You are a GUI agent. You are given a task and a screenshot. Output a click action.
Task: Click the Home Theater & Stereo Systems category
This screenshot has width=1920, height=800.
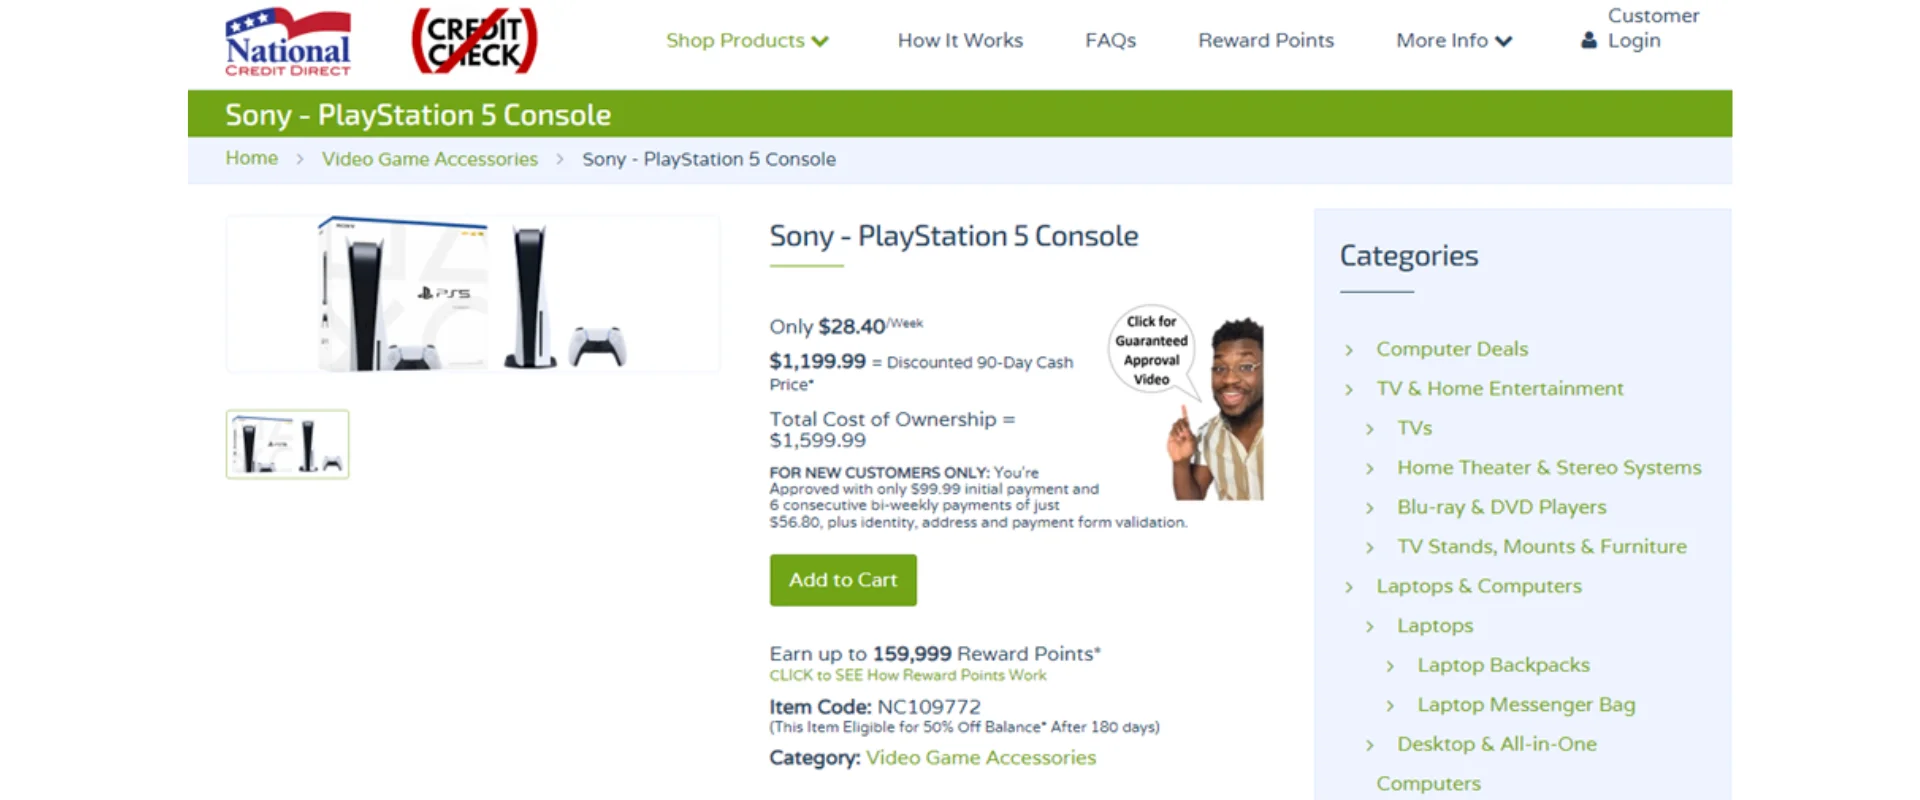1548,467
